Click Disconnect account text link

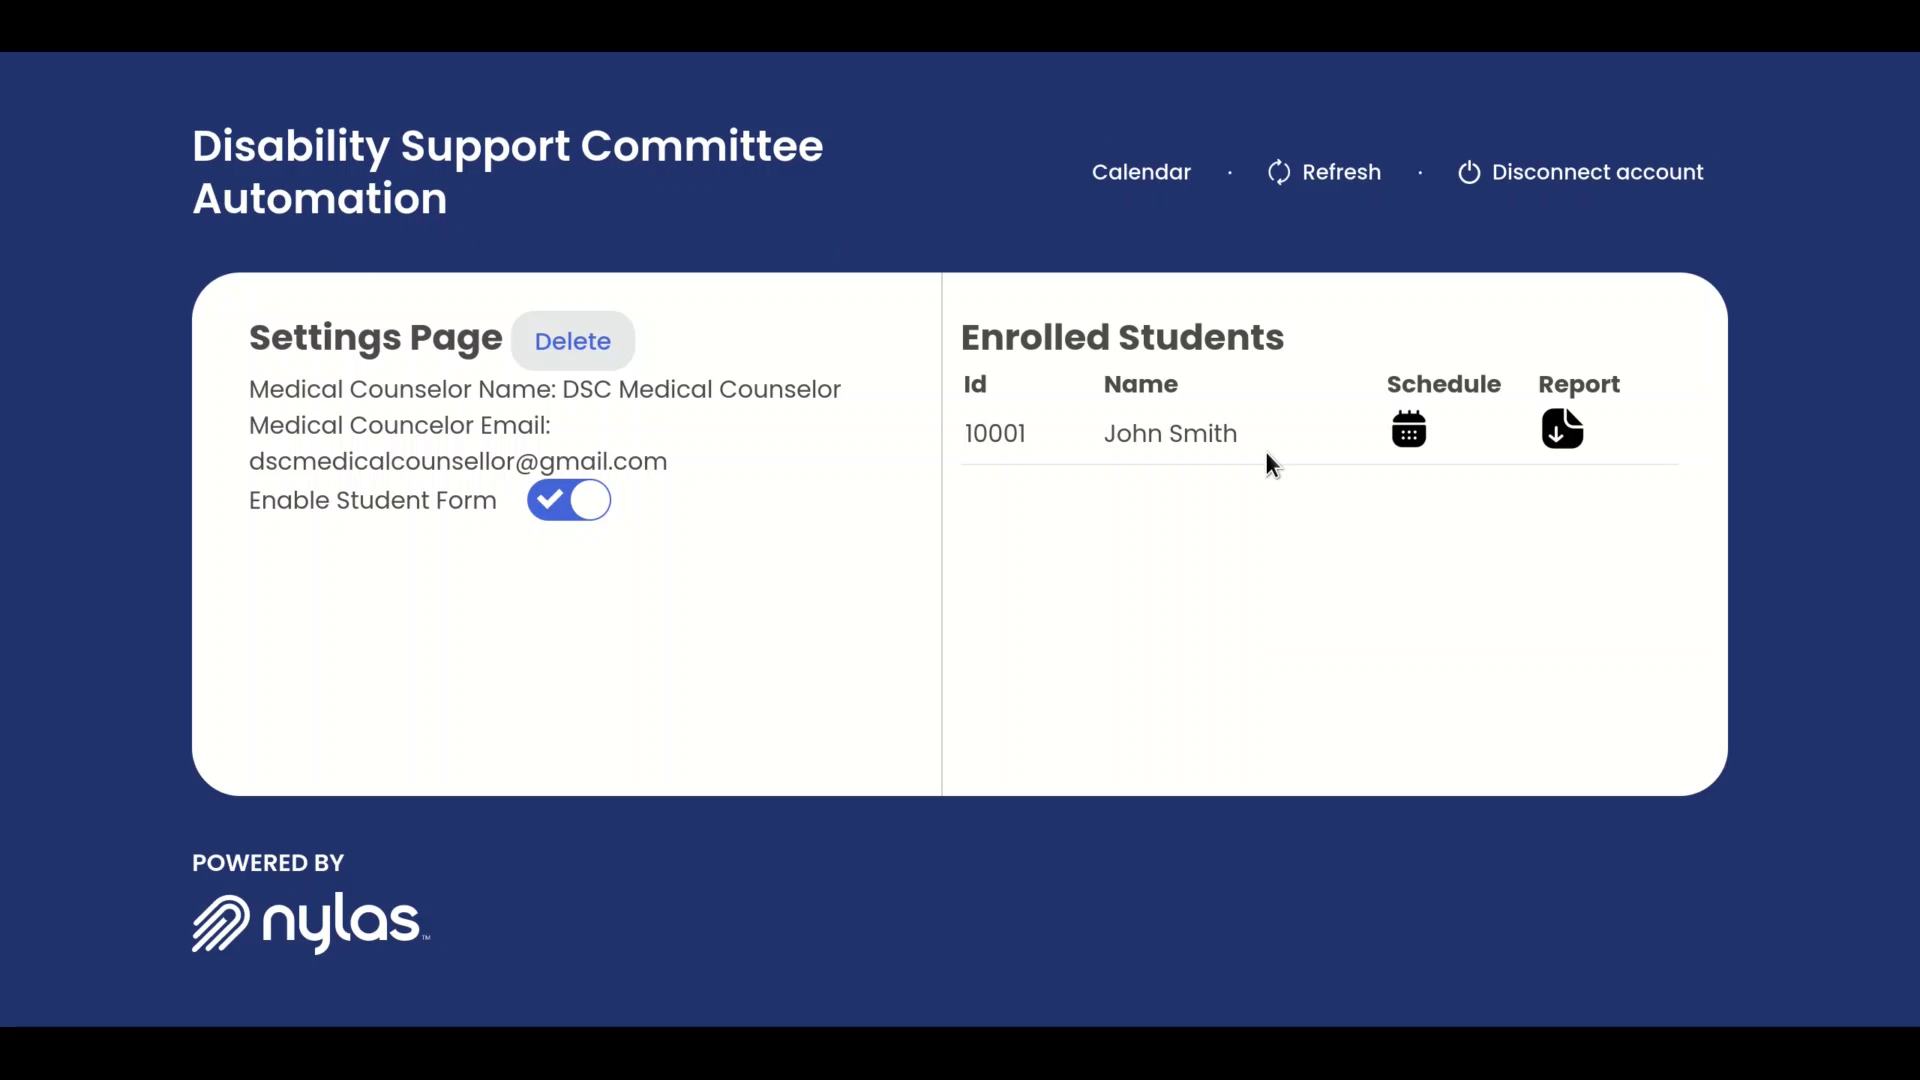pos(1597,172)
